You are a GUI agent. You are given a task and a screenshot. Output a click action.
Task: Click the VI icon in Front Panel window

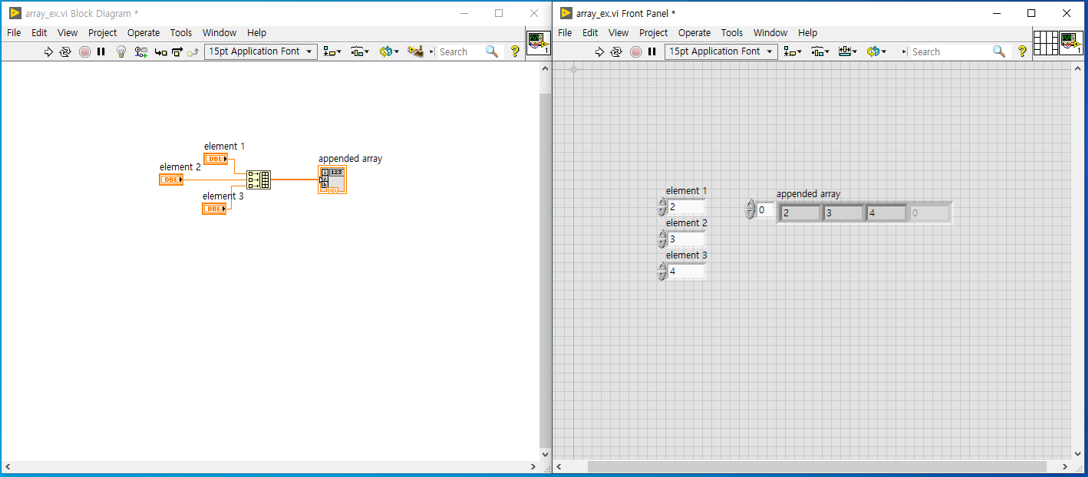(x=1071, y=43)
